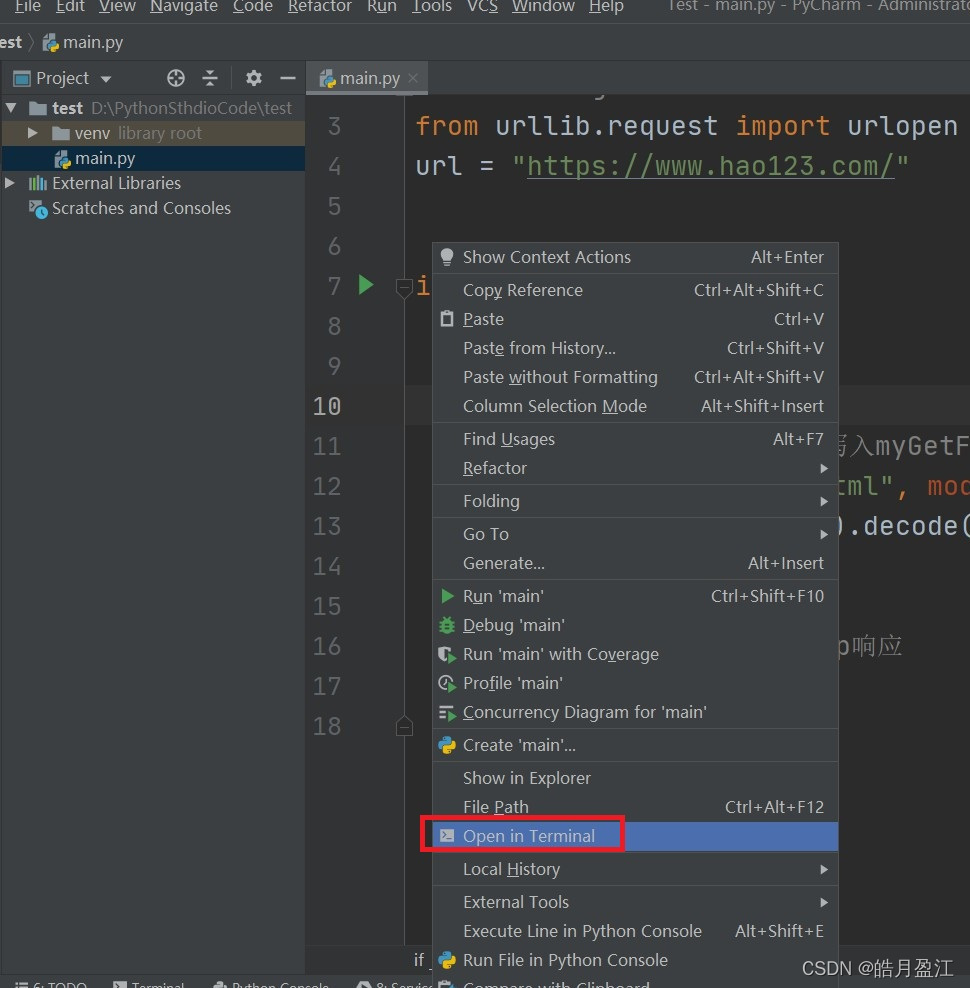Click the Paste clipboard icon
Viewport: 970px width, 988px height.
pyautogui.click(x=447, y=319)
